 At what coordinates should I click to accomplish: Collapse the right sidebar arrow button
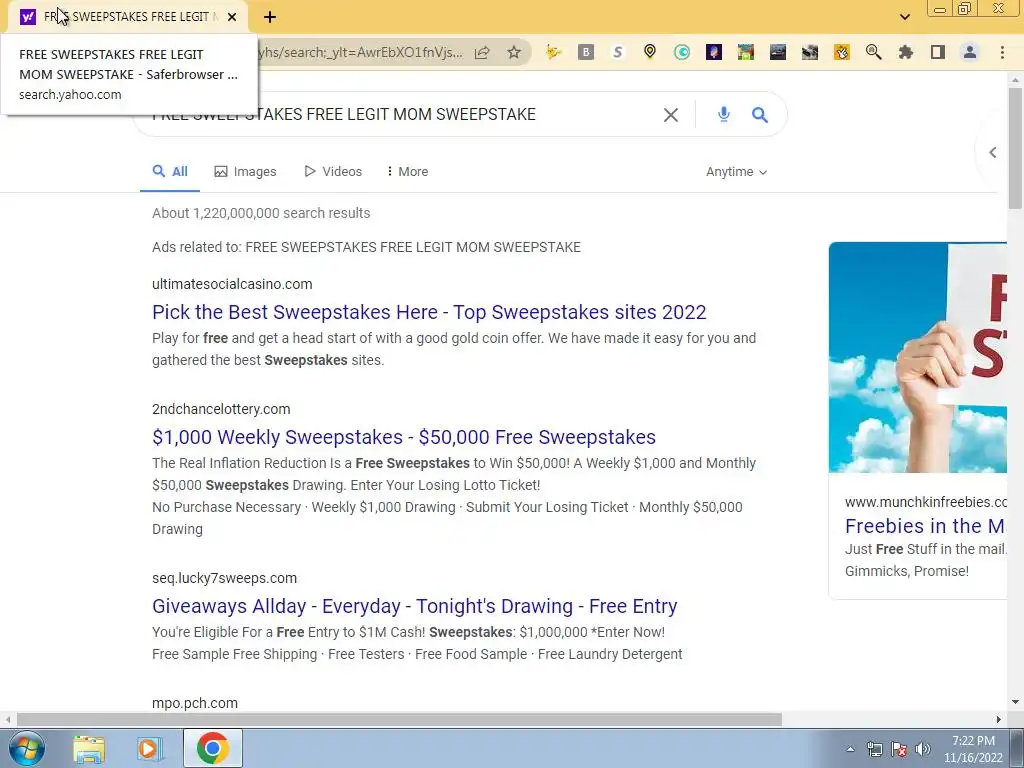tap(993, 152)
